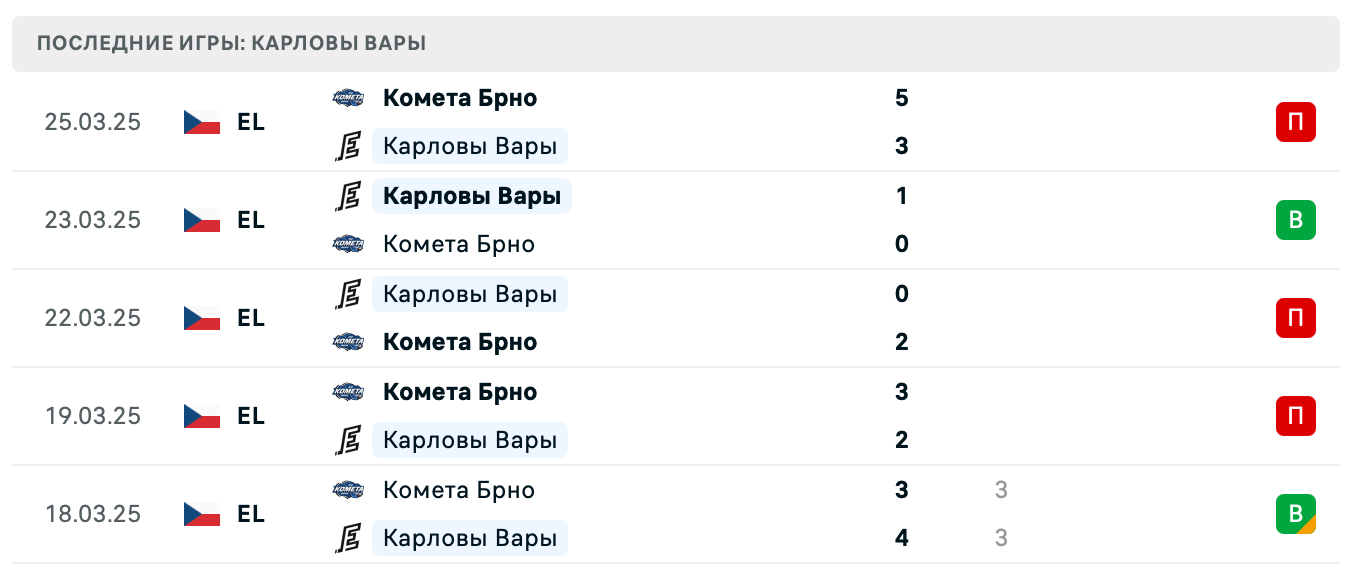This screenshot has height=578, width=1354.
Task: Click the Czech flag next to the 23.03.25 game
Action: pyautogui.click(x=200, y=220)
